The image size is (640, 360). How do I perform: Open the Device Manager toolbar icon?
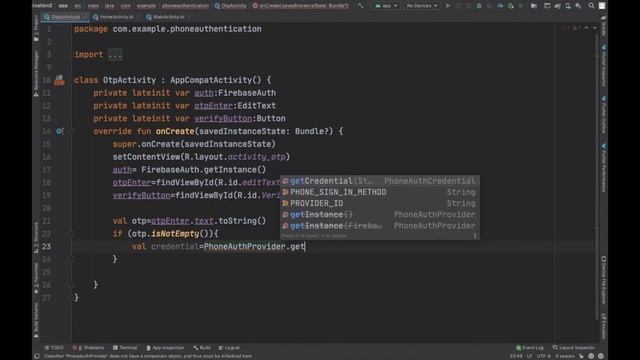[568, 6]
